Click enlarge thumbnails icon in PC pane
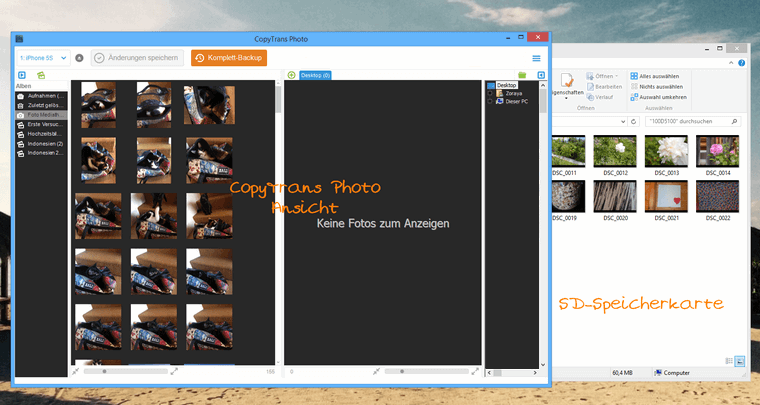Viewport: 760px width, 405px height. [x=475, y=372]
